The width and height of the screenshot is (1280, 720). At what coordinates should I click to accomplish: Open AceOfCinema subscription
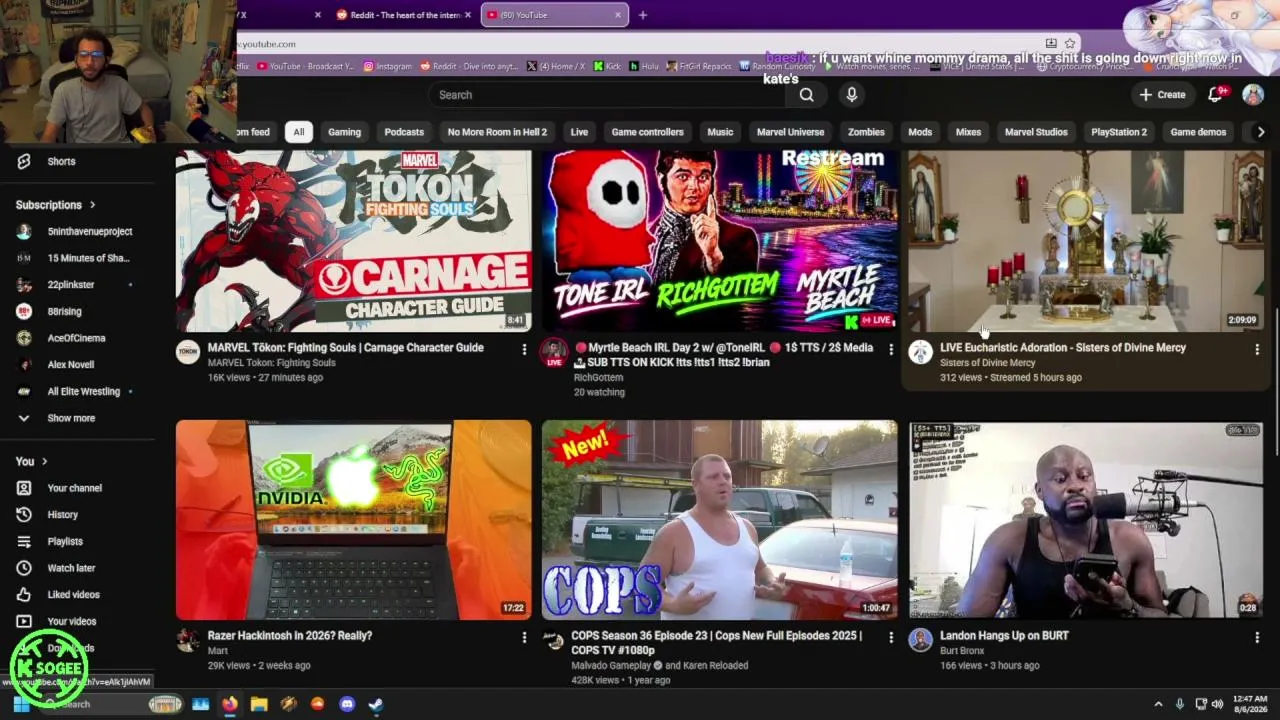(x=76, y=338)
